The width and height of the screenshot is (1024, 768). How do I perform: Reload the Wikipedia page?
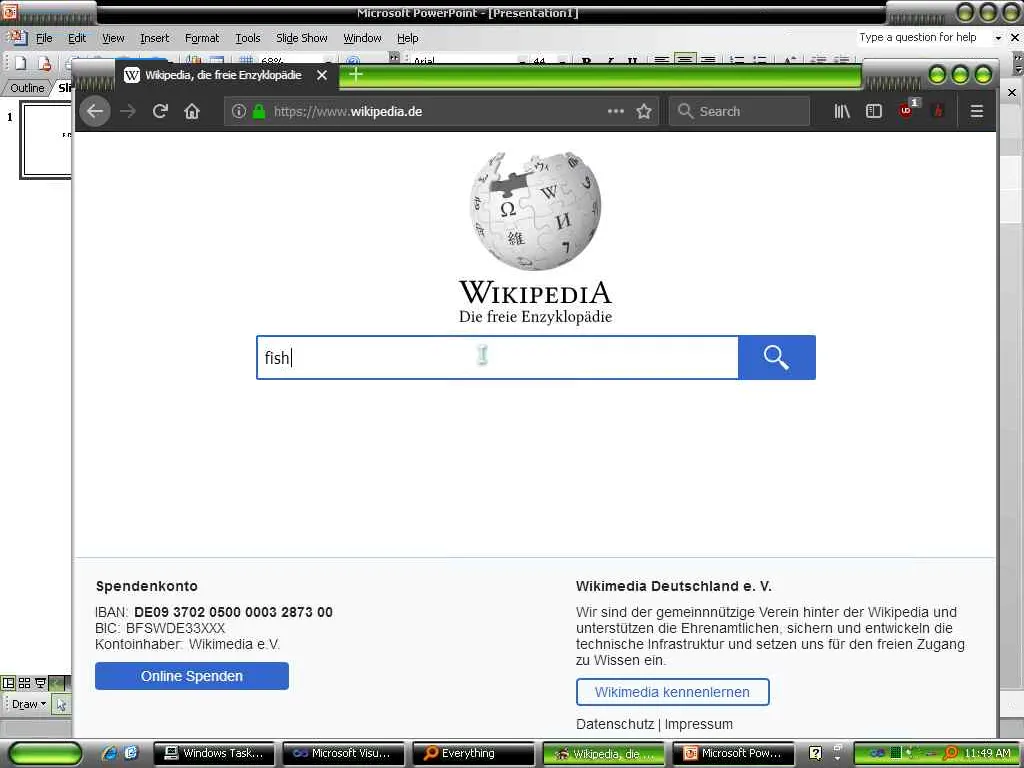tap(160, 111)
